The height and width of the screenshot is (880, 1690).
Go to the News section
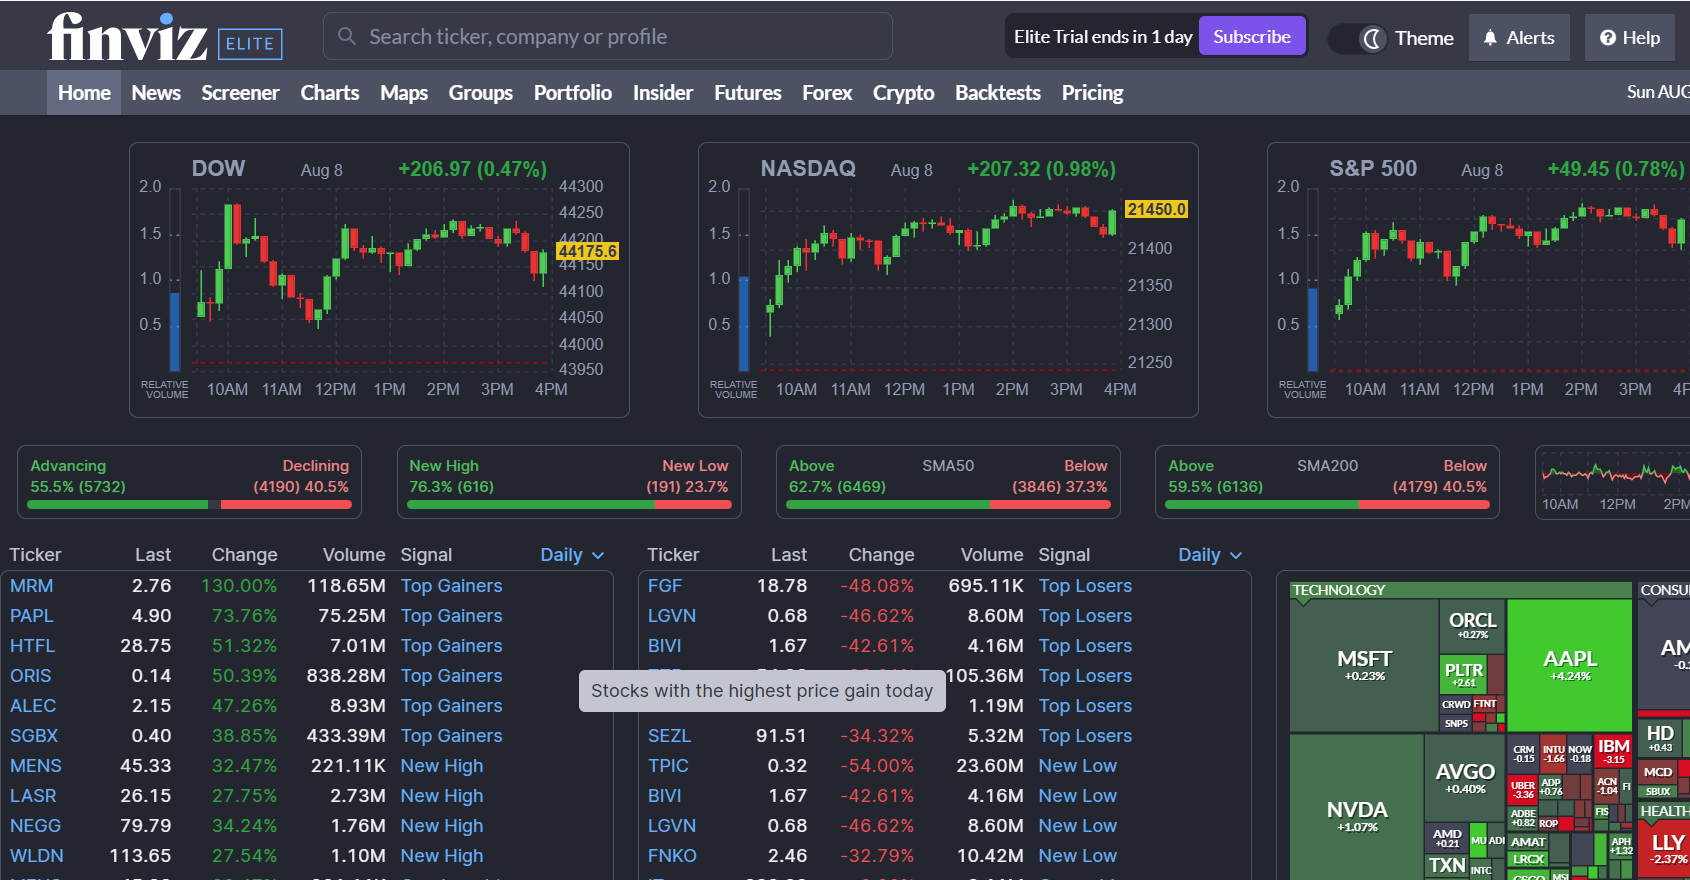point(156,93)
